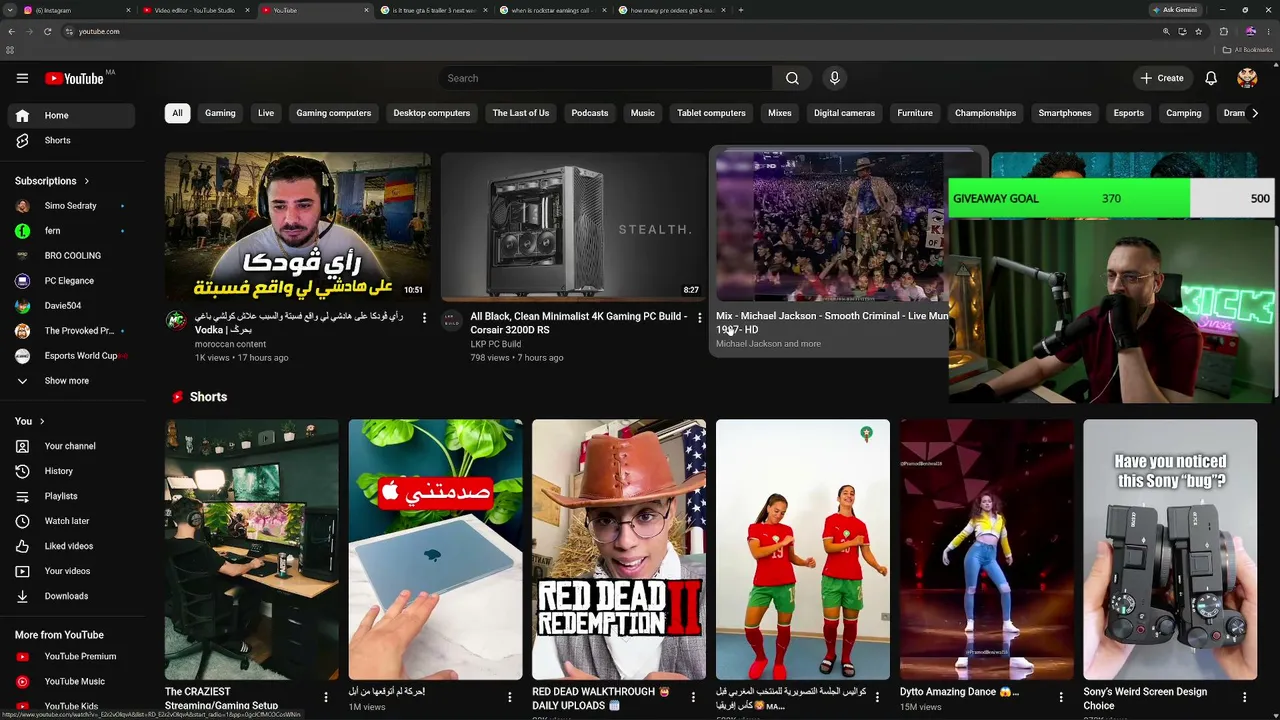Open Chrome three-dot menu
This screenshot has width=1280, height=720.
1268,31
